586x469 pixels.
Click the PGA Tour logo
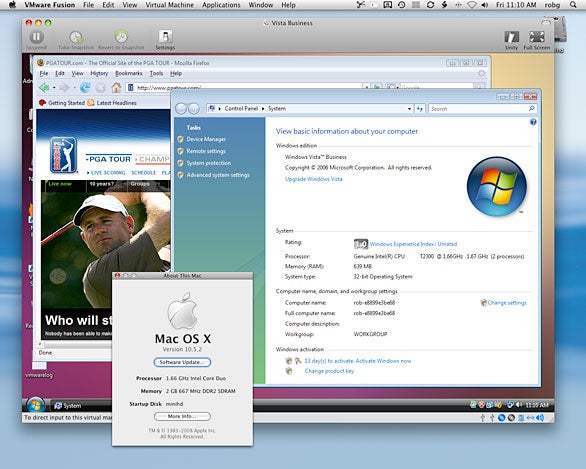[64, 155]
